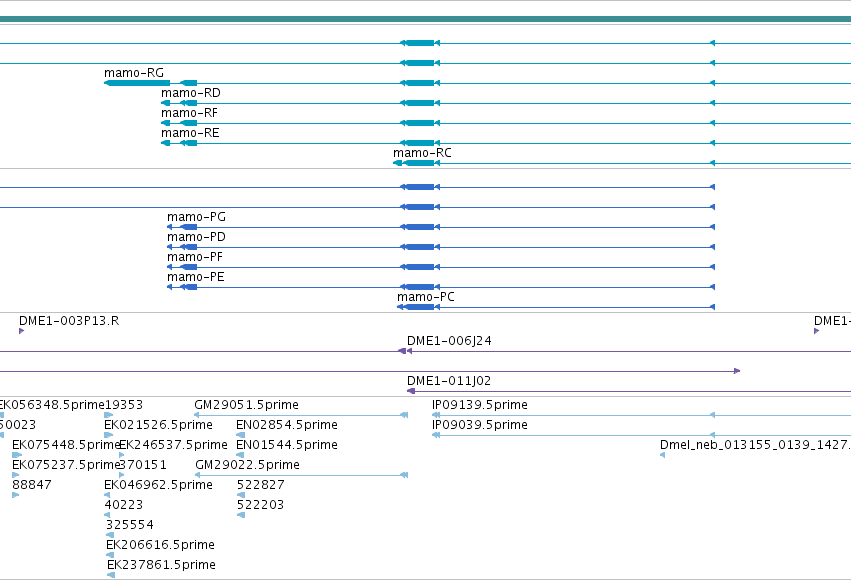The height and width of the screenshot is (580, 851).
Task: Click the DME1-003P13.R feature label
Action: coord(69,321)
